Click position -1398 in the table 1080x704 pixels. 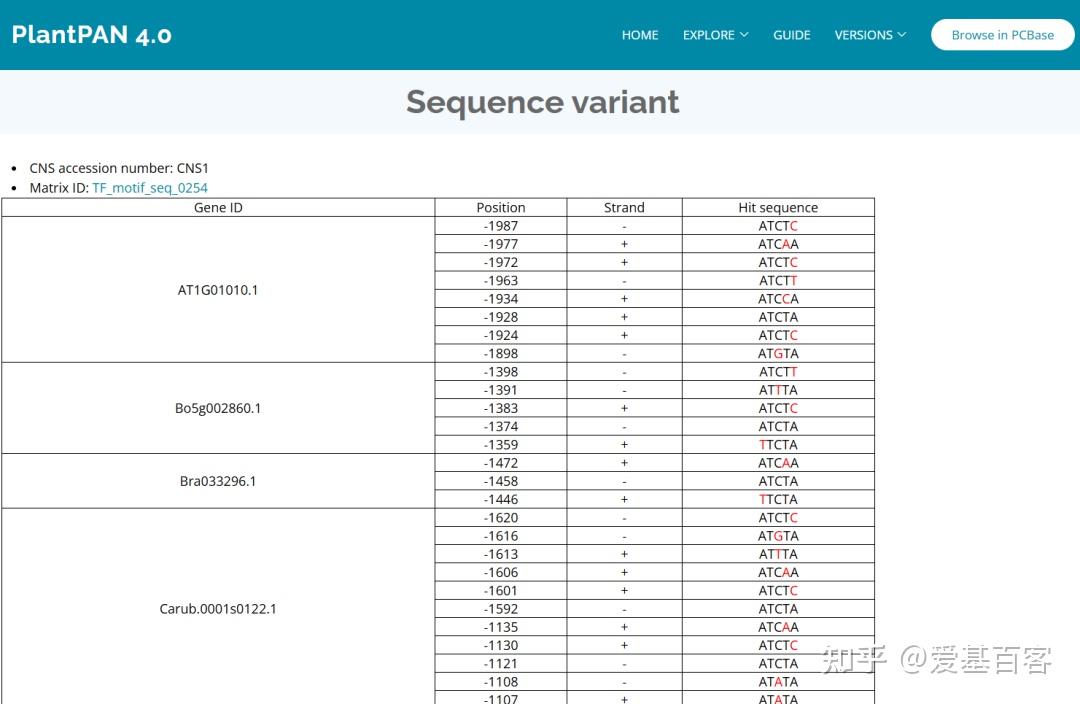click(501, 372)
